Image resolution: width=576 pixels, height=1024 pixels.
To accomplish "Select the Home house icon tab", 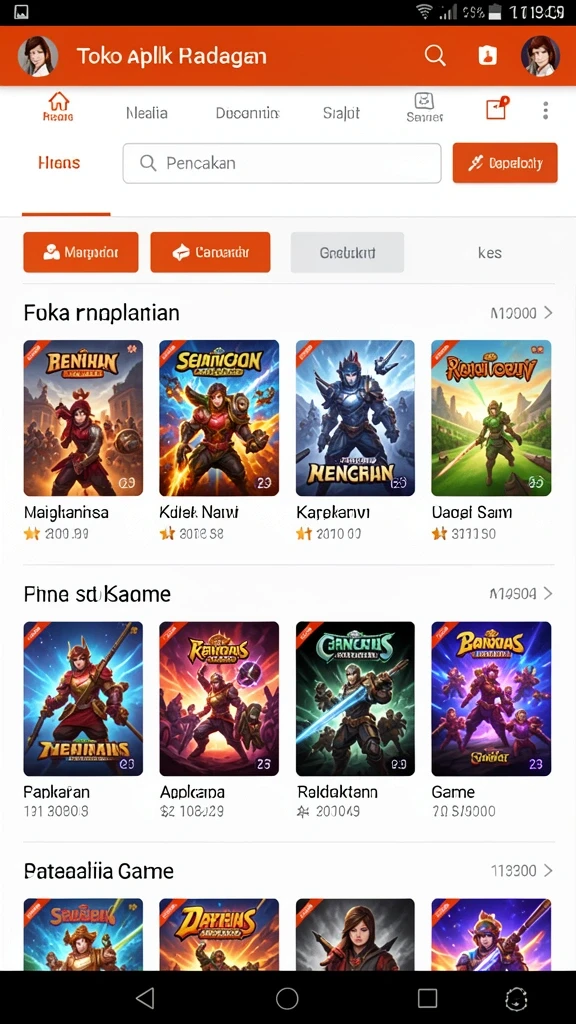I will [x=58, y=106].
